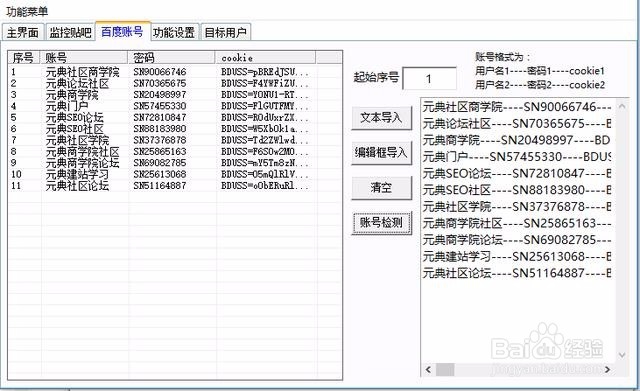Click the 账号检测 button
Screen dimensions: 640x391
click(x=381, y=222)
